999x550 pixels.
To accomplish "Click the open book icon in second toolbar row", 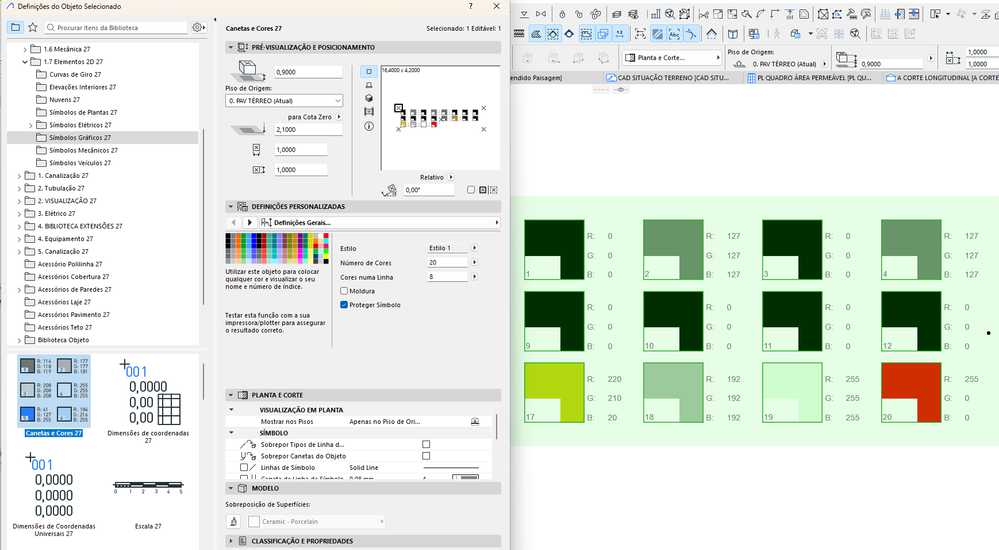I will [x=733, y=34].
